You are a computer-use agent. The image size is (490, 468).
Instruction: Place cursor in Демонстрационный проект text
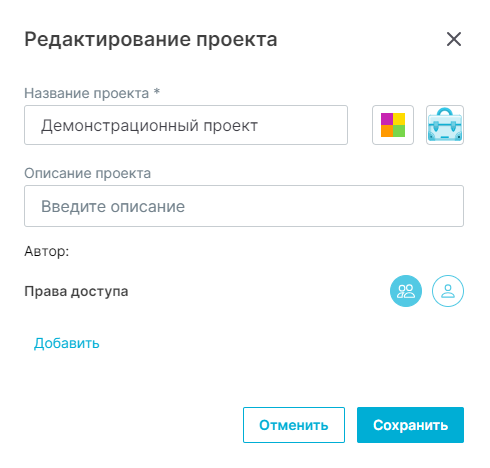click(x=149, y=126)
